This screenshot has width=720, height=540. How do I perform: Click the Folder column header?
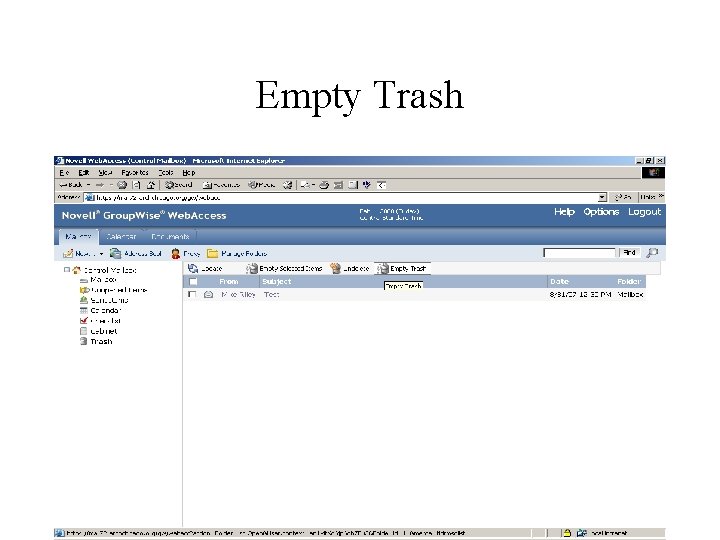(x=629, y=281)
